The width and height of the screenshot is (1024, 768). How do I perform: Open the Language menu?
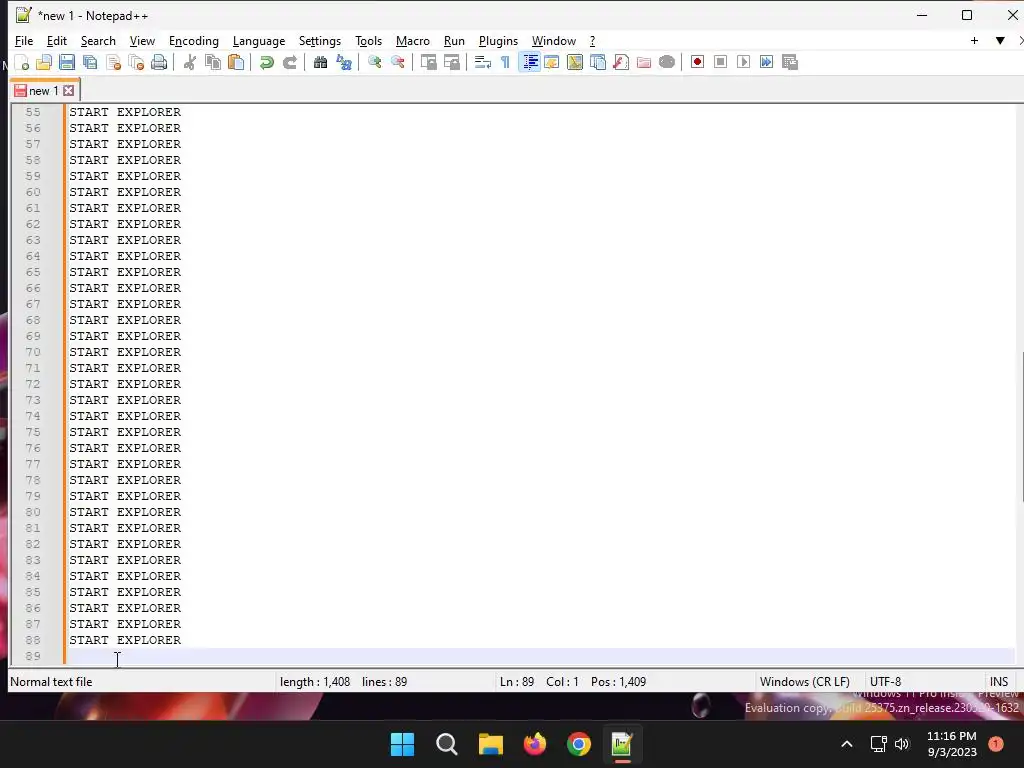[x=259, y=40]
